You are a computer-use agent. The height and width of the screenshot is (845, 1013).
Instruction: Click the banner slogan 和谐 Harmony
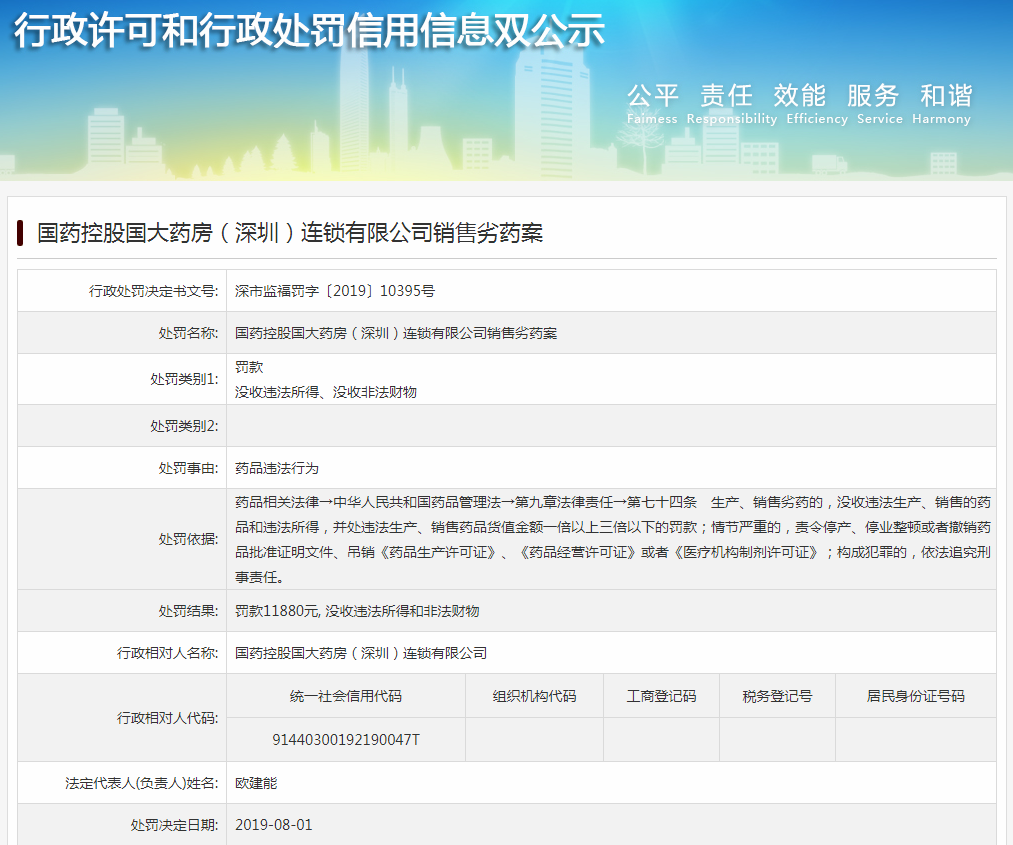point(942,104)
